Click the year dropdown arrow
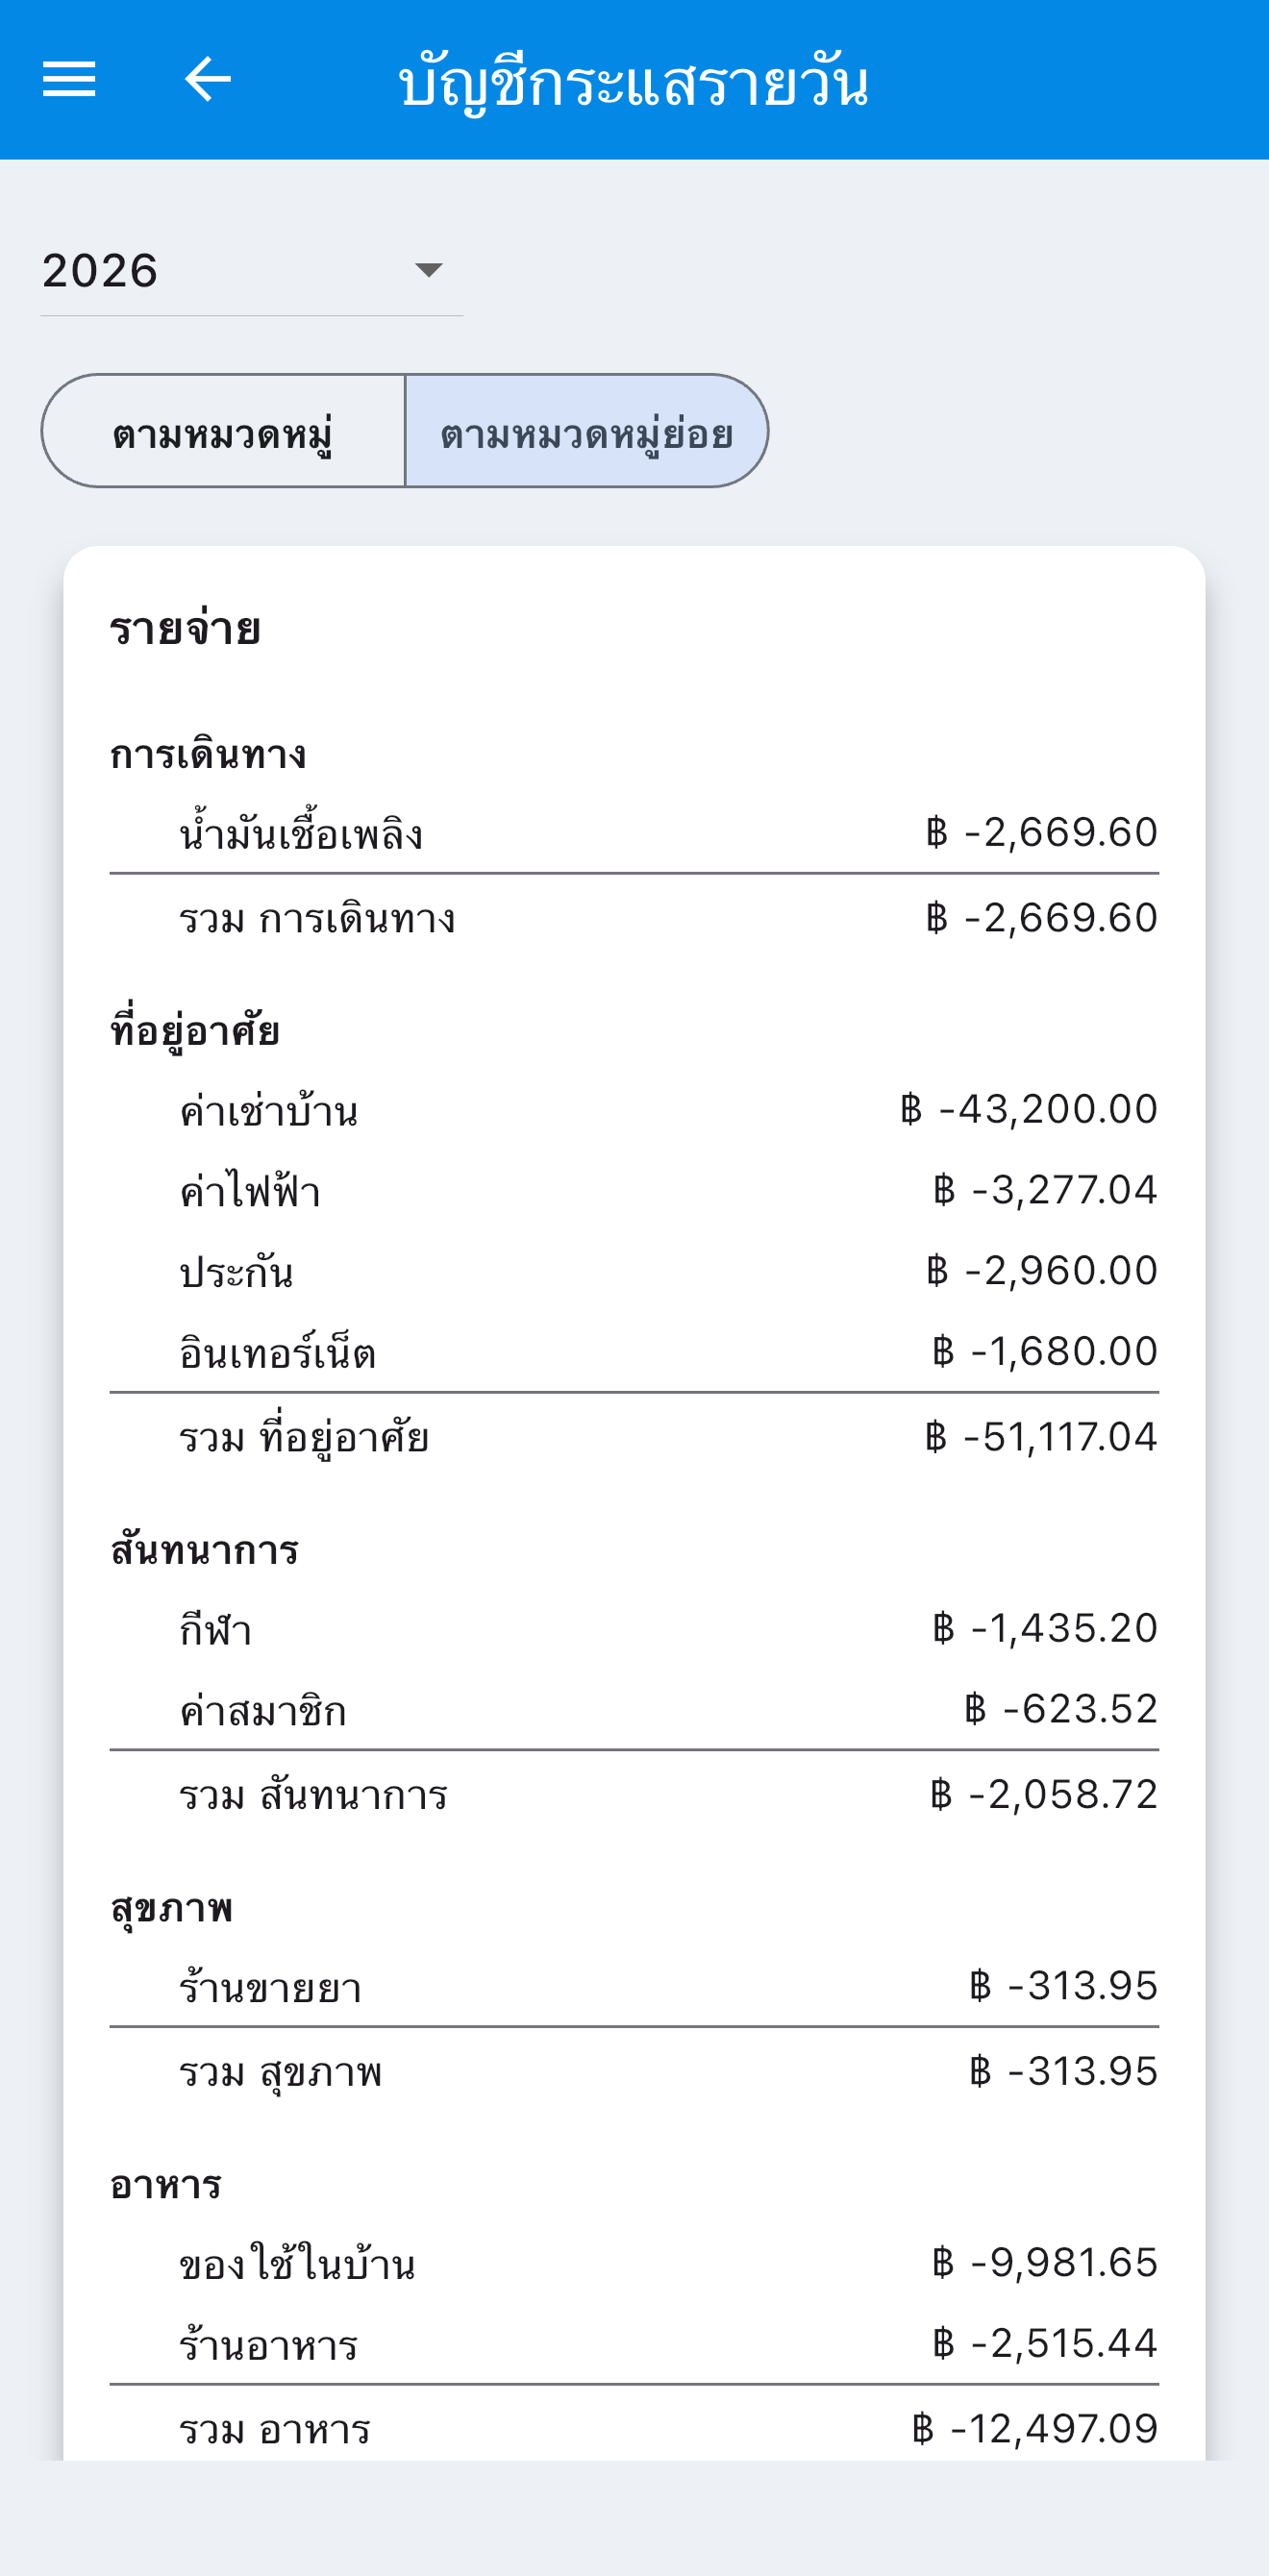Viewport: 1269px width, 2576px height. (x=428, y=270)
